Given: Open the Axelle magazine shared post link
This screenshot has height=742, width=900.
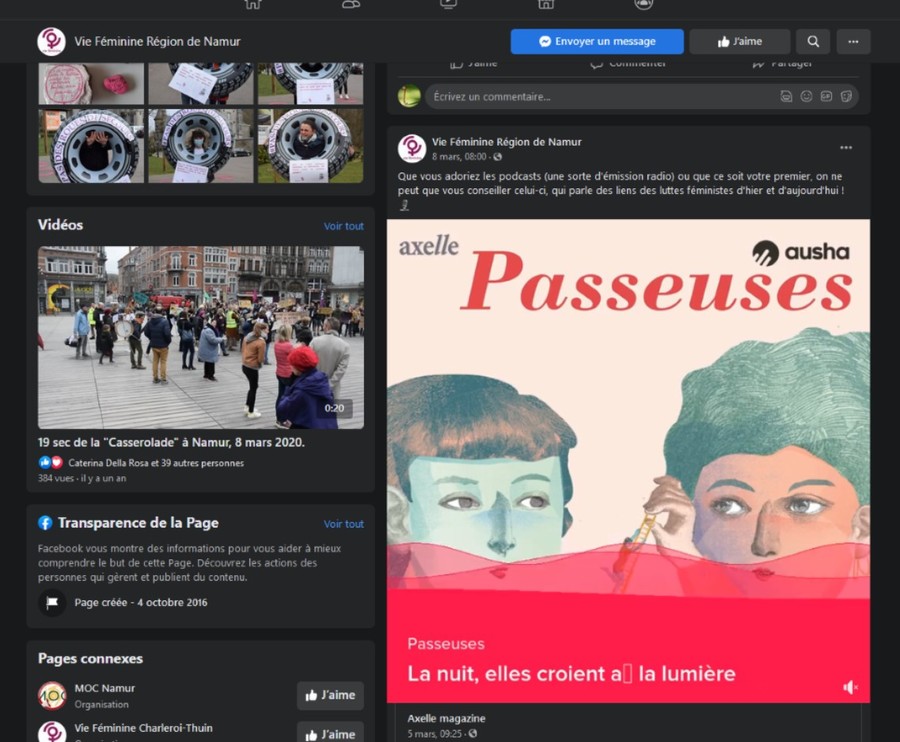Looking at the screenshot, I should [446, 718].
